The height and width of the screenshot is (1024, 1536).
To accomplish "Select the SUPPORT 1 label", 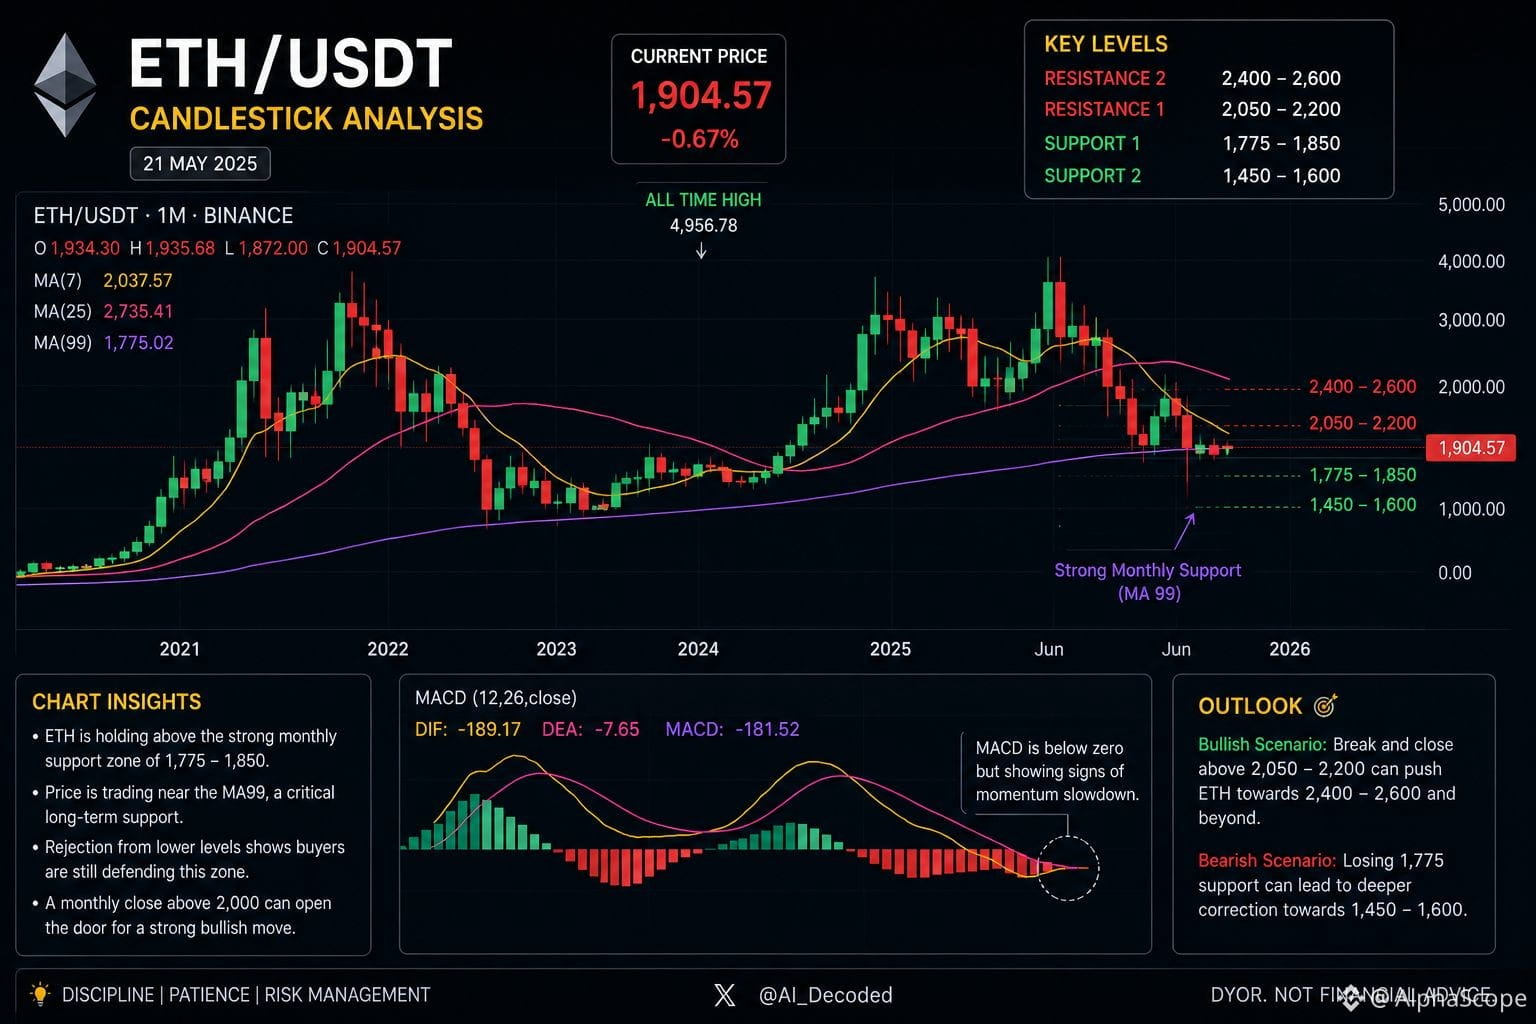I will pos(1092,143).
